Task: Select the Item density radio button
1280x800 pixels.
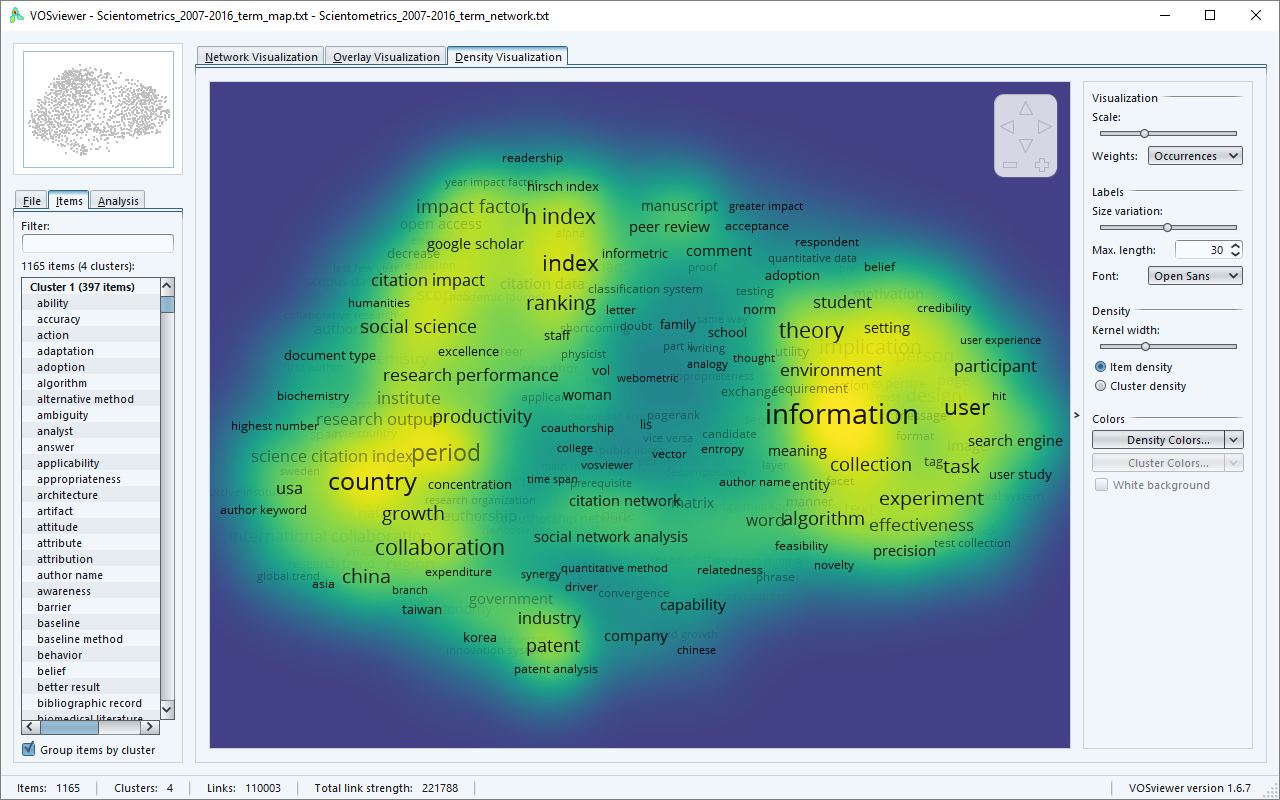Action: 1101,367
